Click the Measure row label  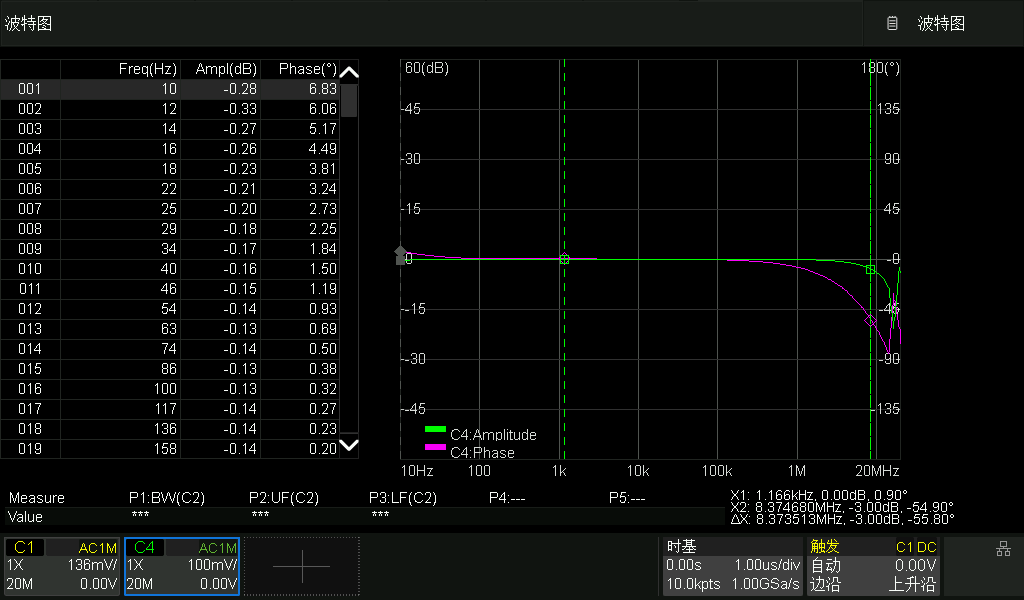[37, 498]
